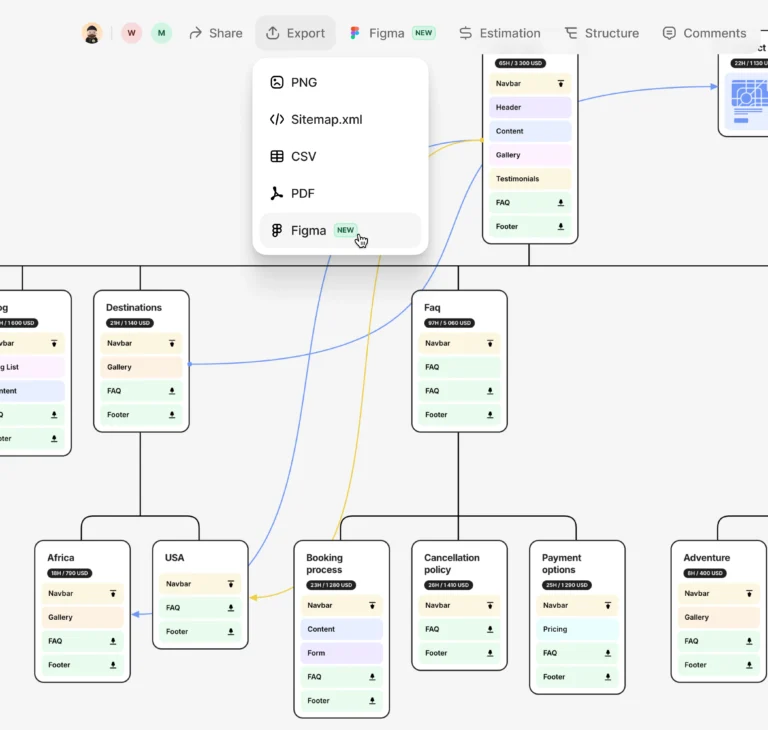This screenshot has height=730, width=768.
Task: Click the PNG image icon in menu
Action: [x=277, y=82]
